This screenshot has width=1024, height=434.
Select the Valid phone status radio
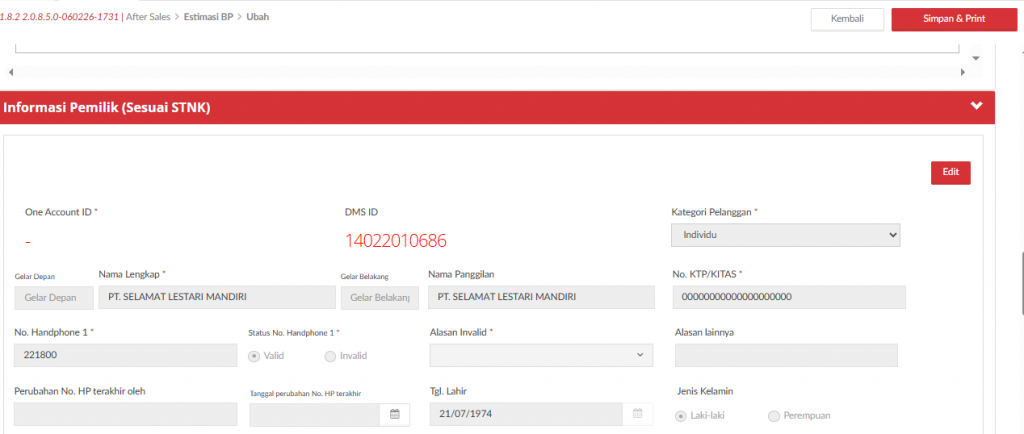tap(254, 356)
